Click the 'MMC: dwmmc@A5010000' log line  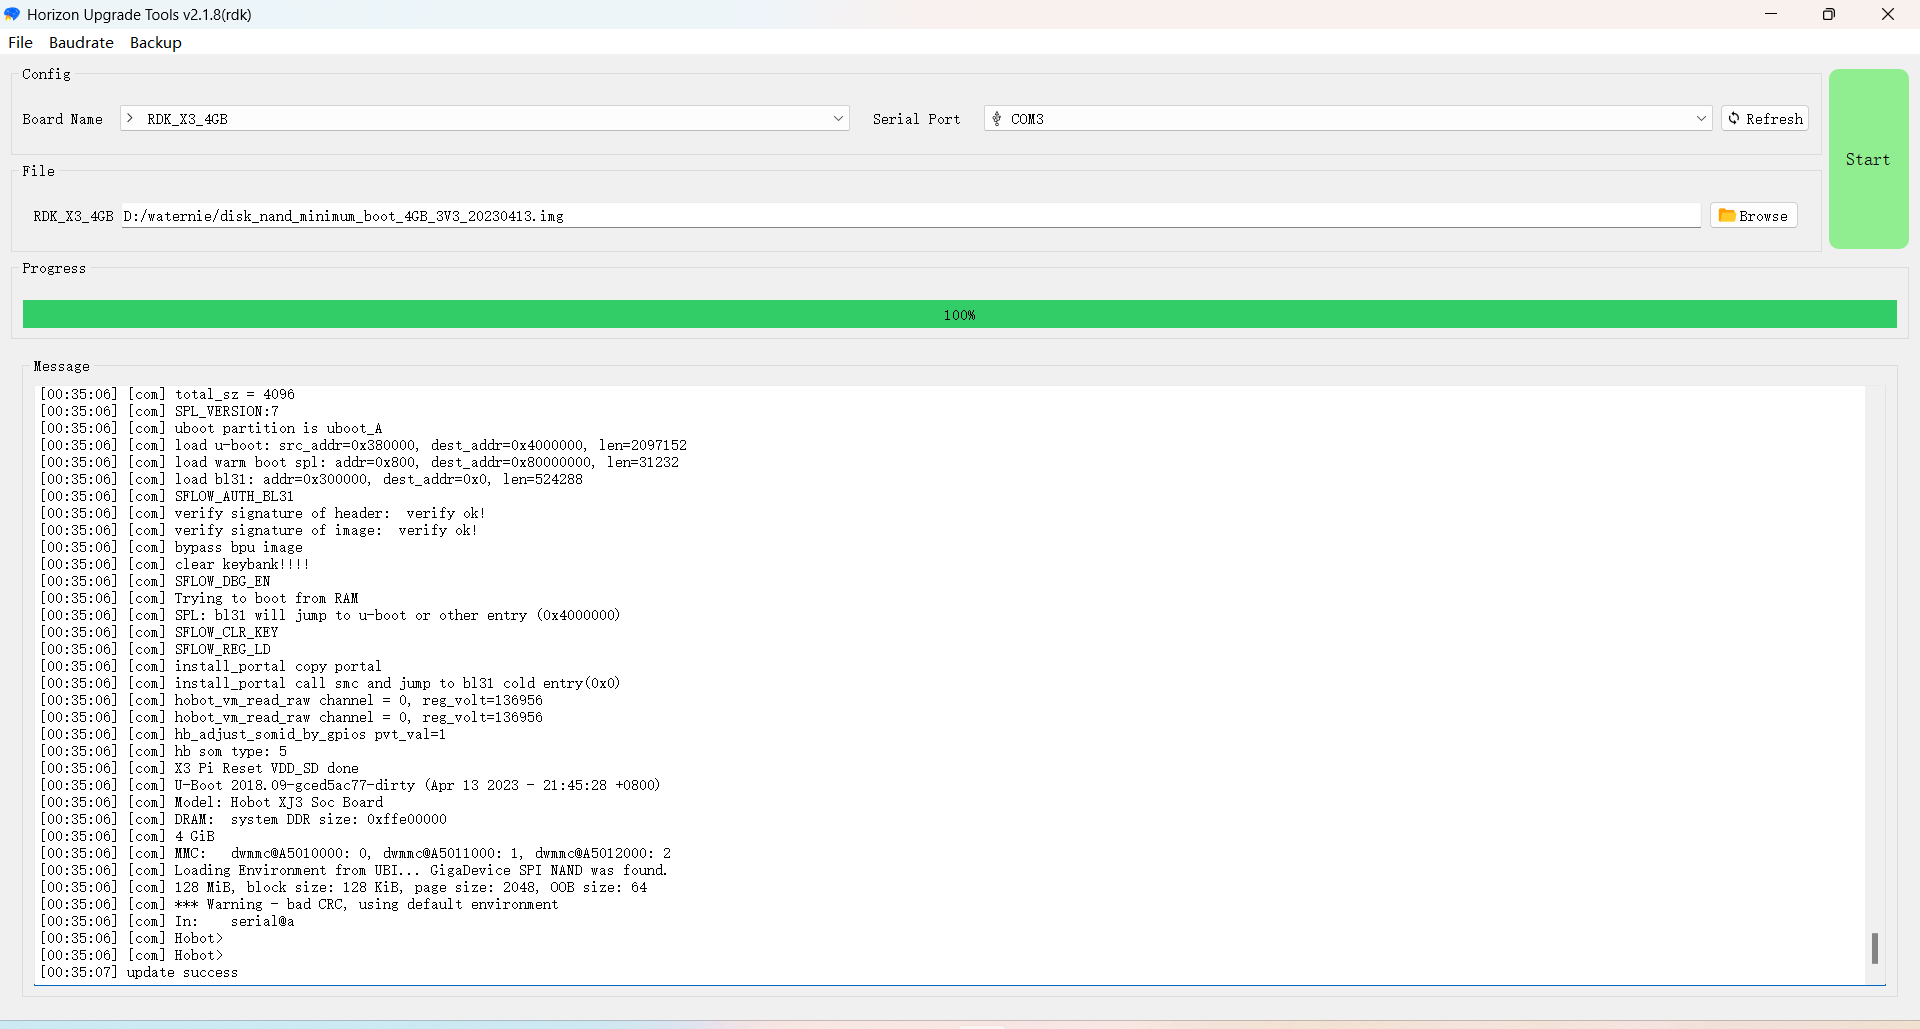click(356, 853)
